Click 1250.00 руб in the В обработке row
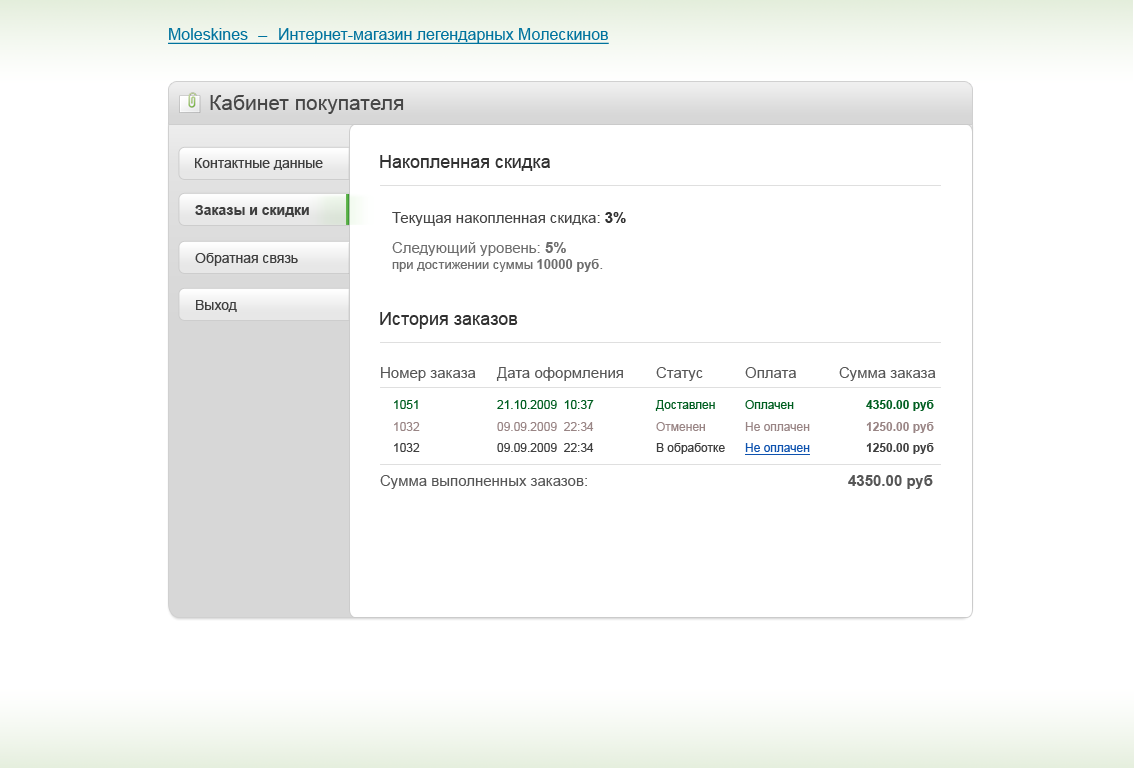The image size is (1134, 768). (900, 448)
